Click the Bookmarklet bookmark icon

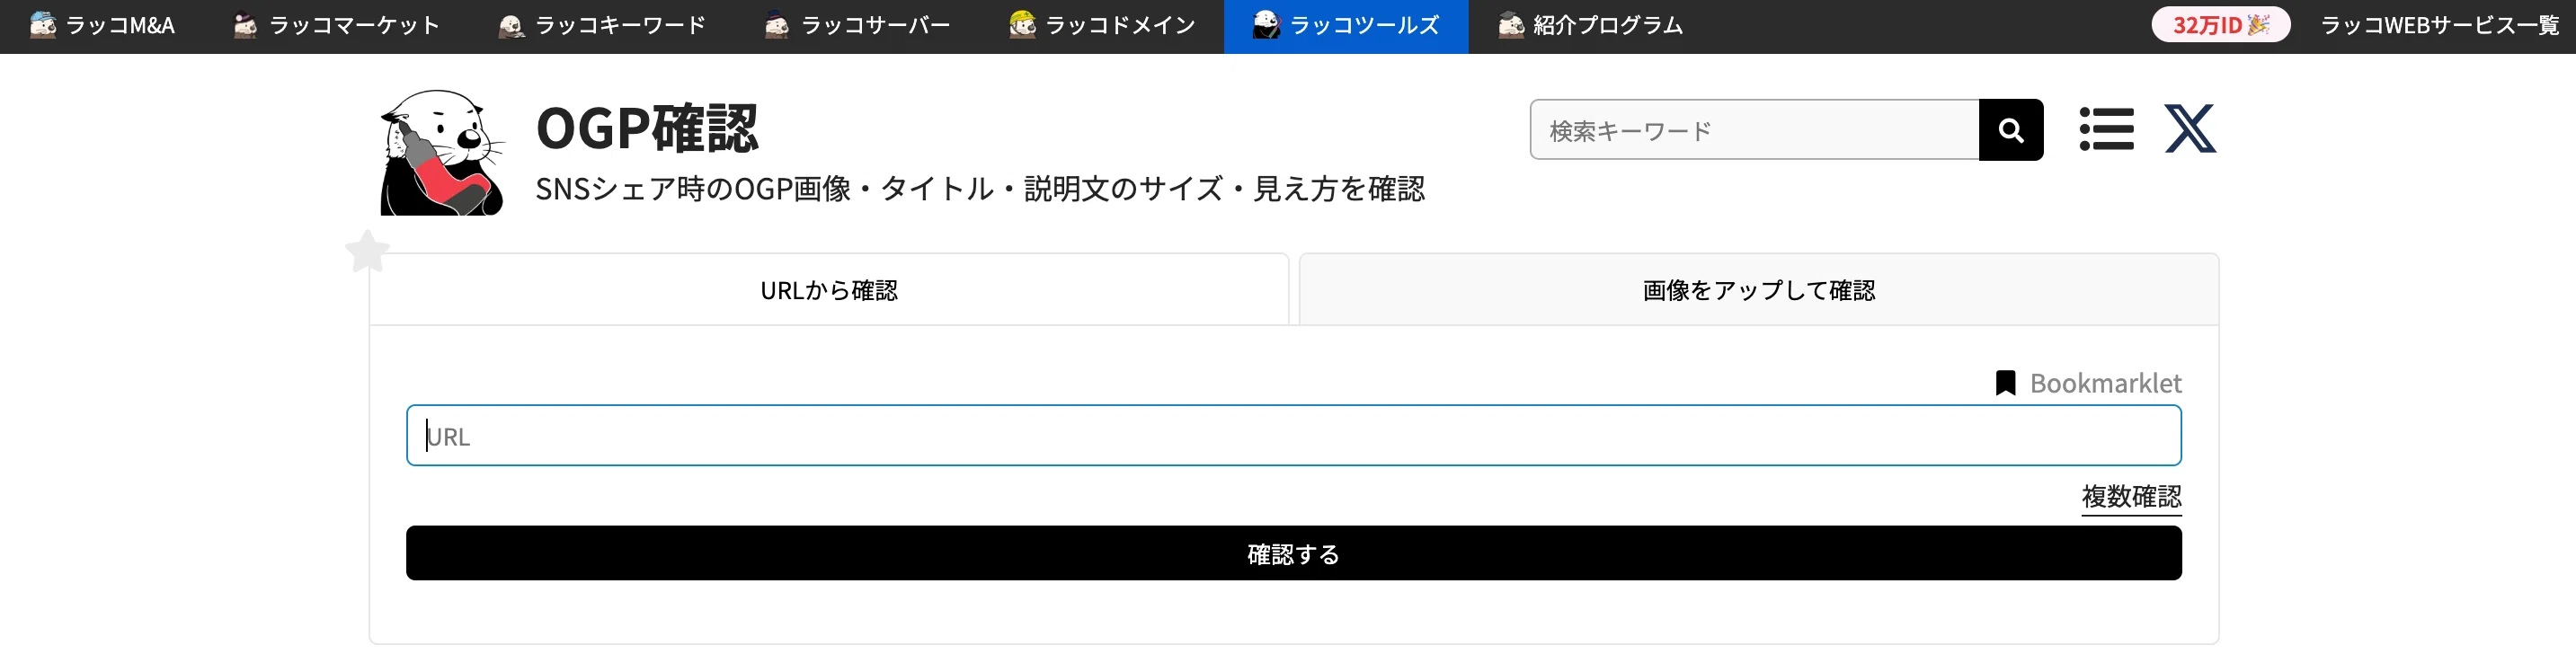pyautogui.click(x=2005, y=383)
